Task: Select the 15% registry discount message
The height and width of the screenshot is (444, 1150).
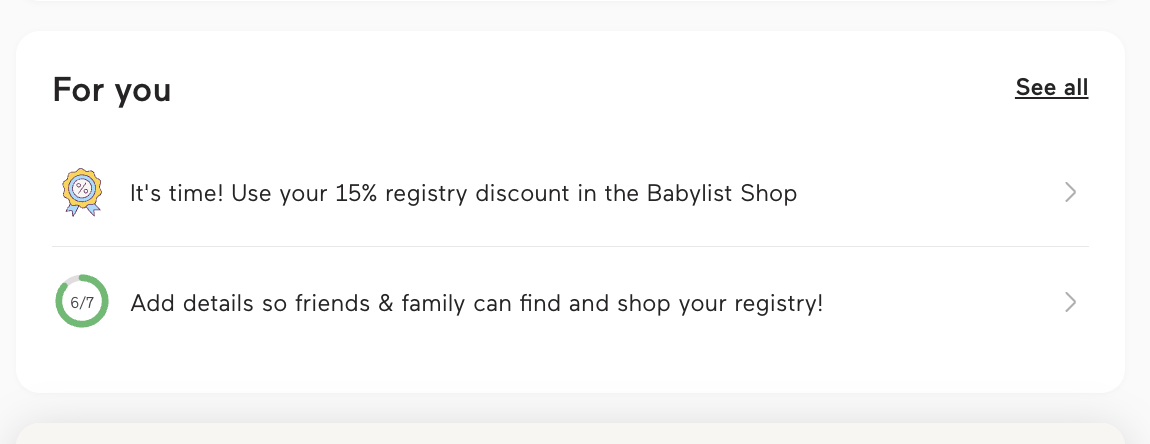Action: point(463,193)
